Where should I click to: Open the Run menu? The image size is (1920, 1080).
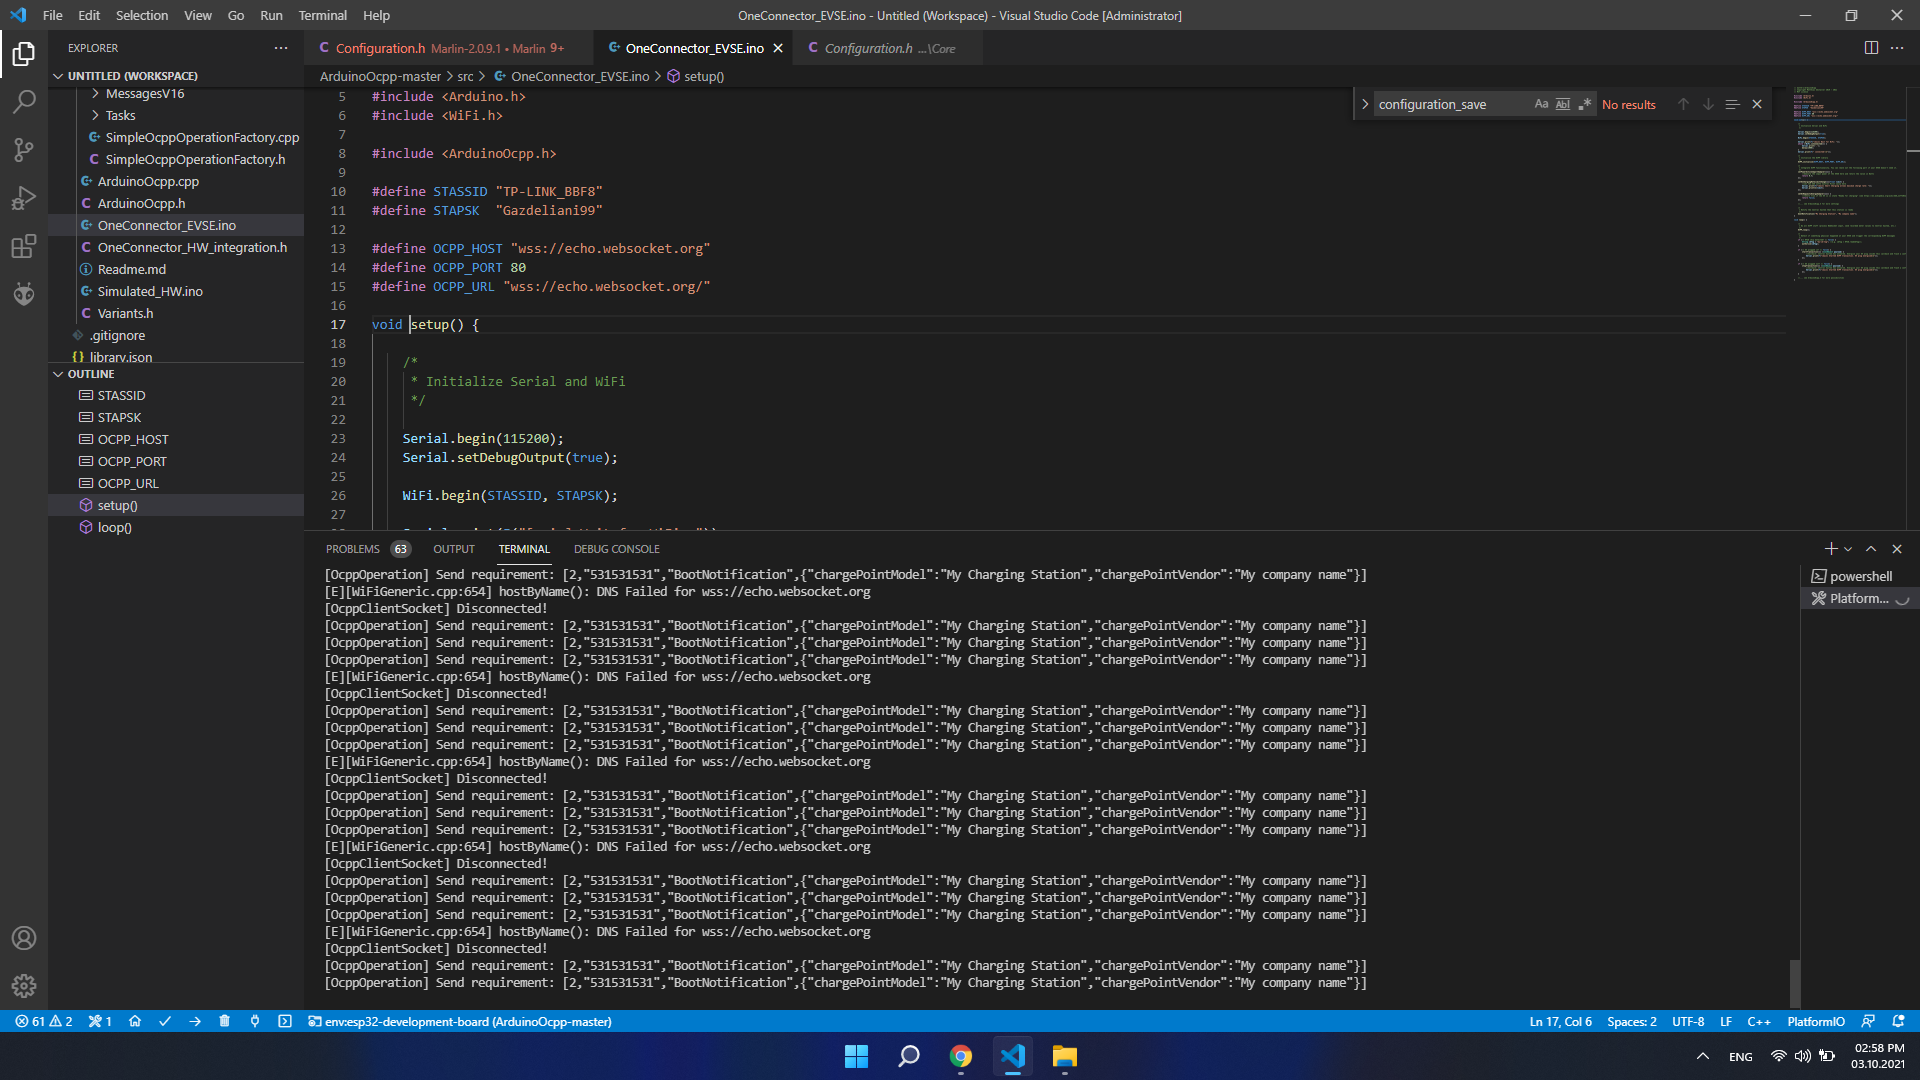coord(271,15)
